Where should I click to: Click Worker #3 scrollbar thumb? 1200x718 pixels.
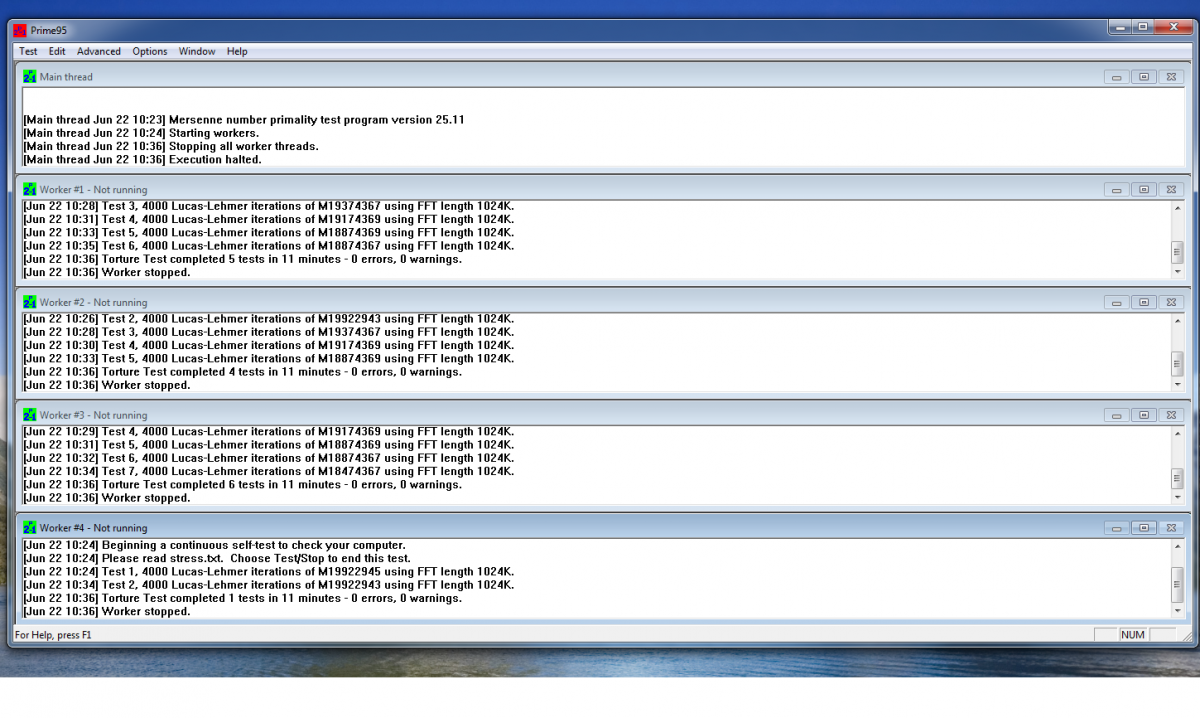pos(1177,478)
